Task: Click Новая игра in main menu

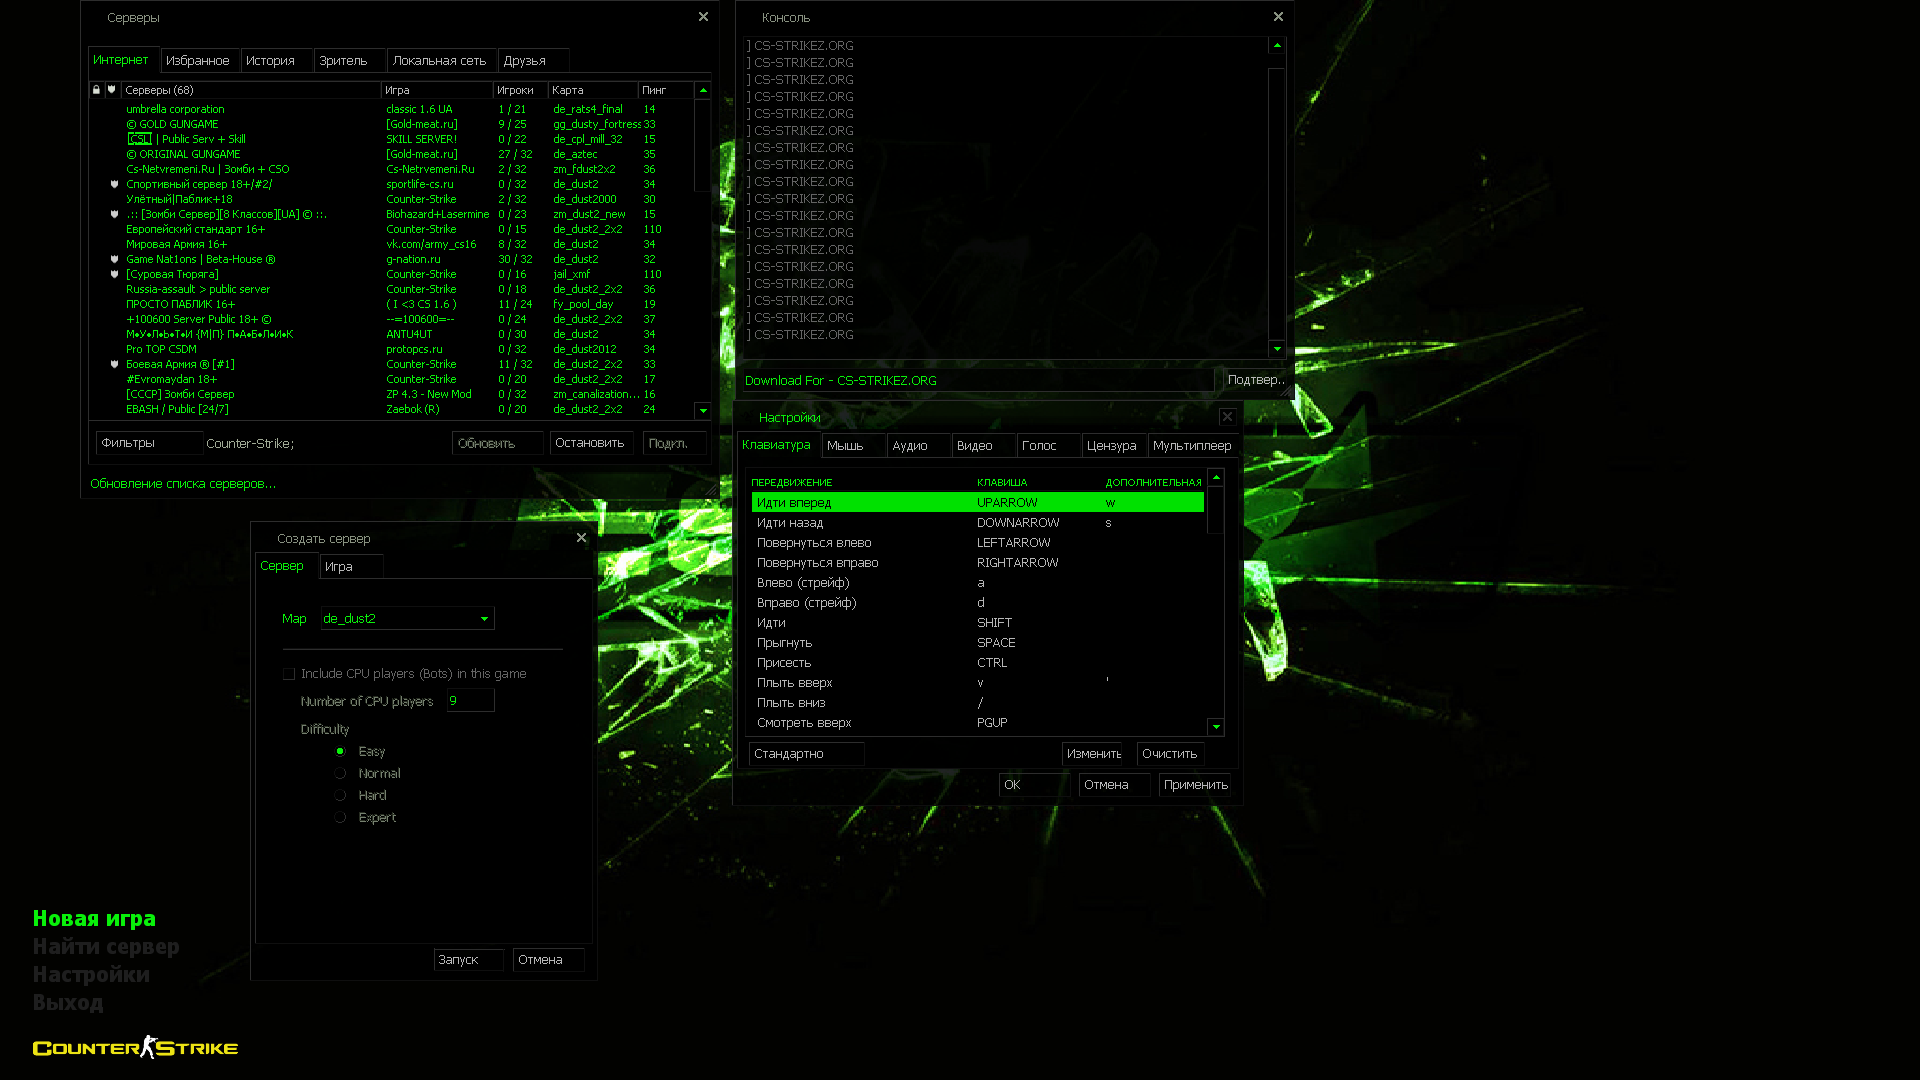Action: [x=94, y=919]
